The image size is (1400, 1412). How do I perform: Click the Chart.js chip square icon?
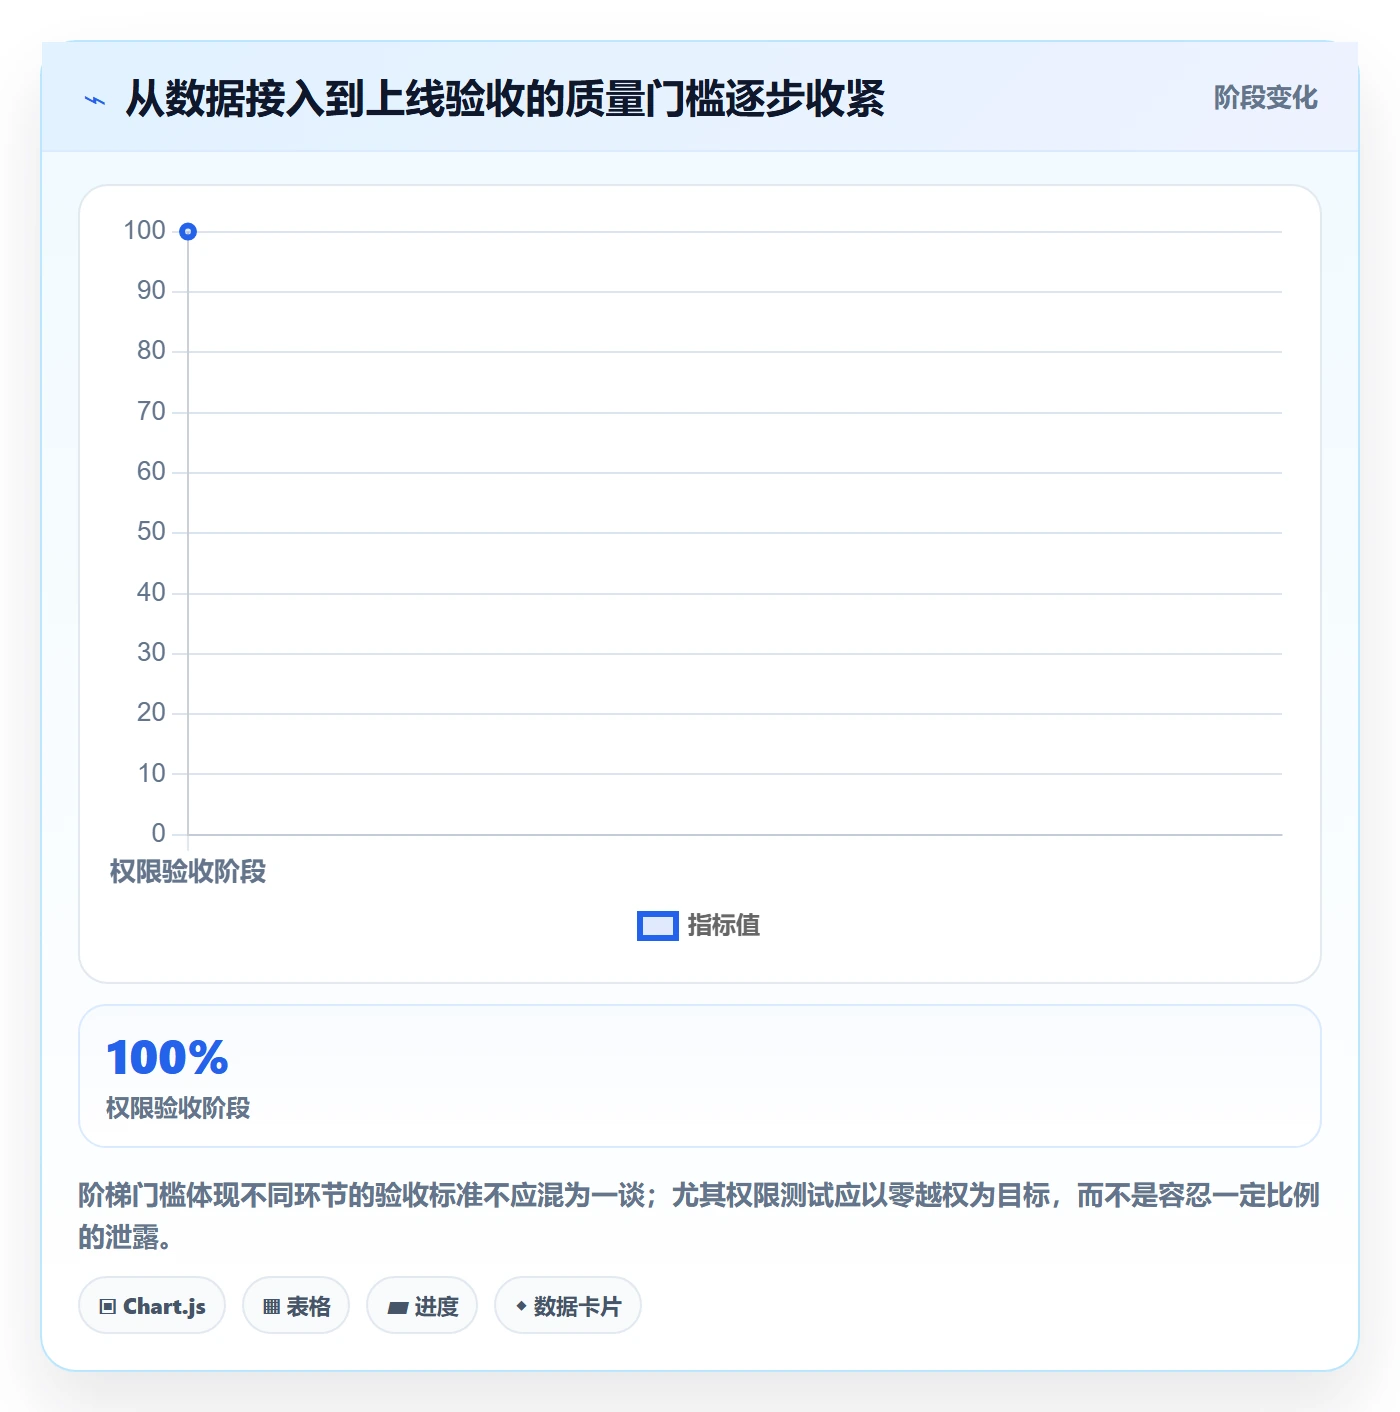[108, 1307]
